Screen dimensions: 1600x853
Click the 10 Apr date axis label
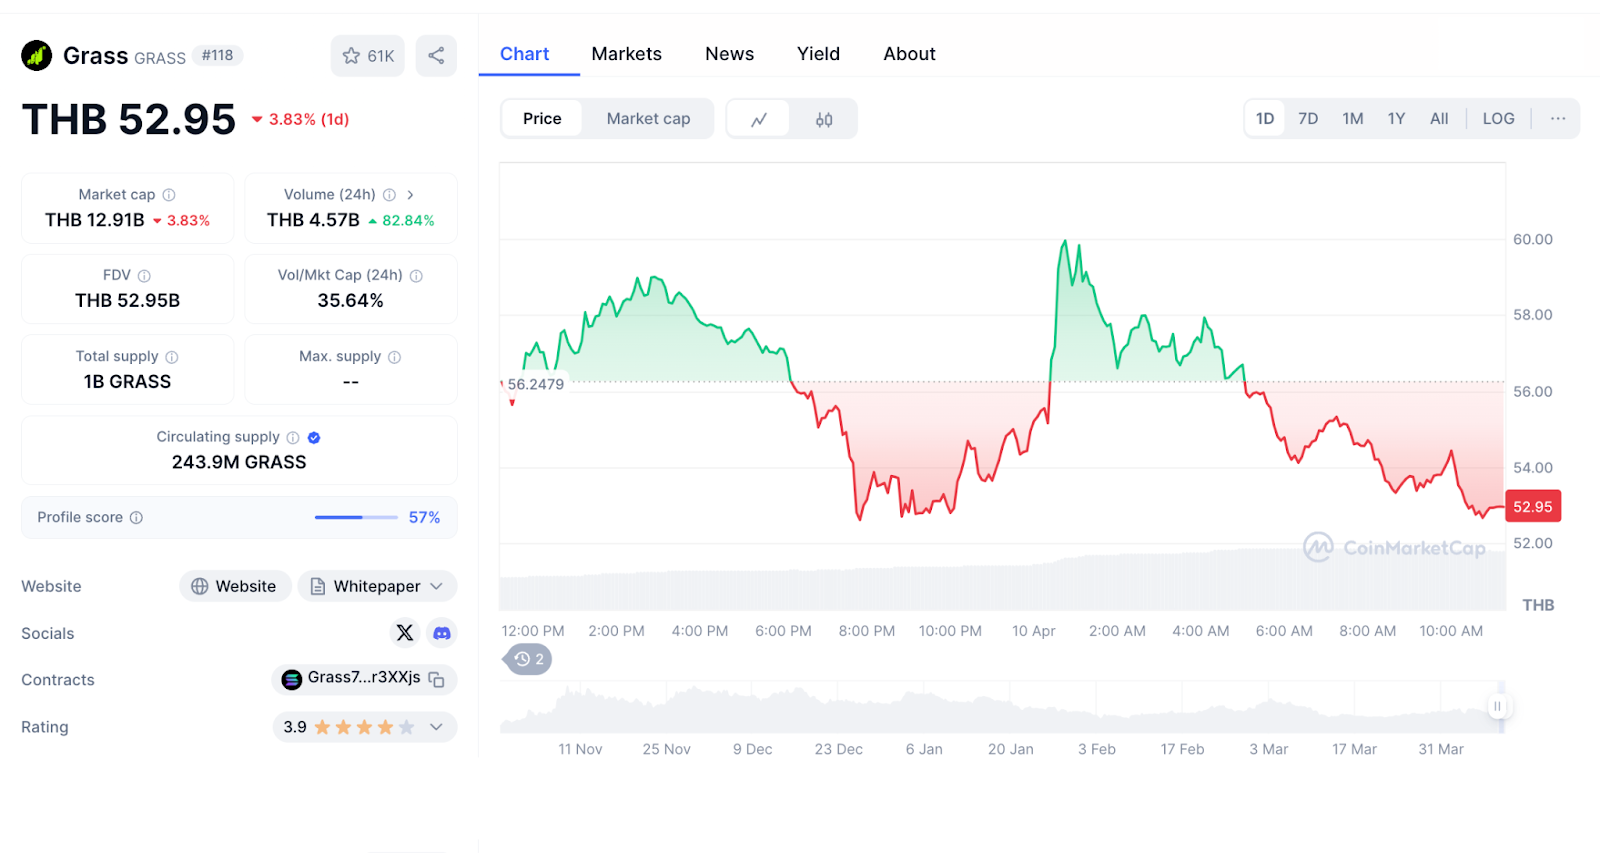click(x=1034, y=631)
